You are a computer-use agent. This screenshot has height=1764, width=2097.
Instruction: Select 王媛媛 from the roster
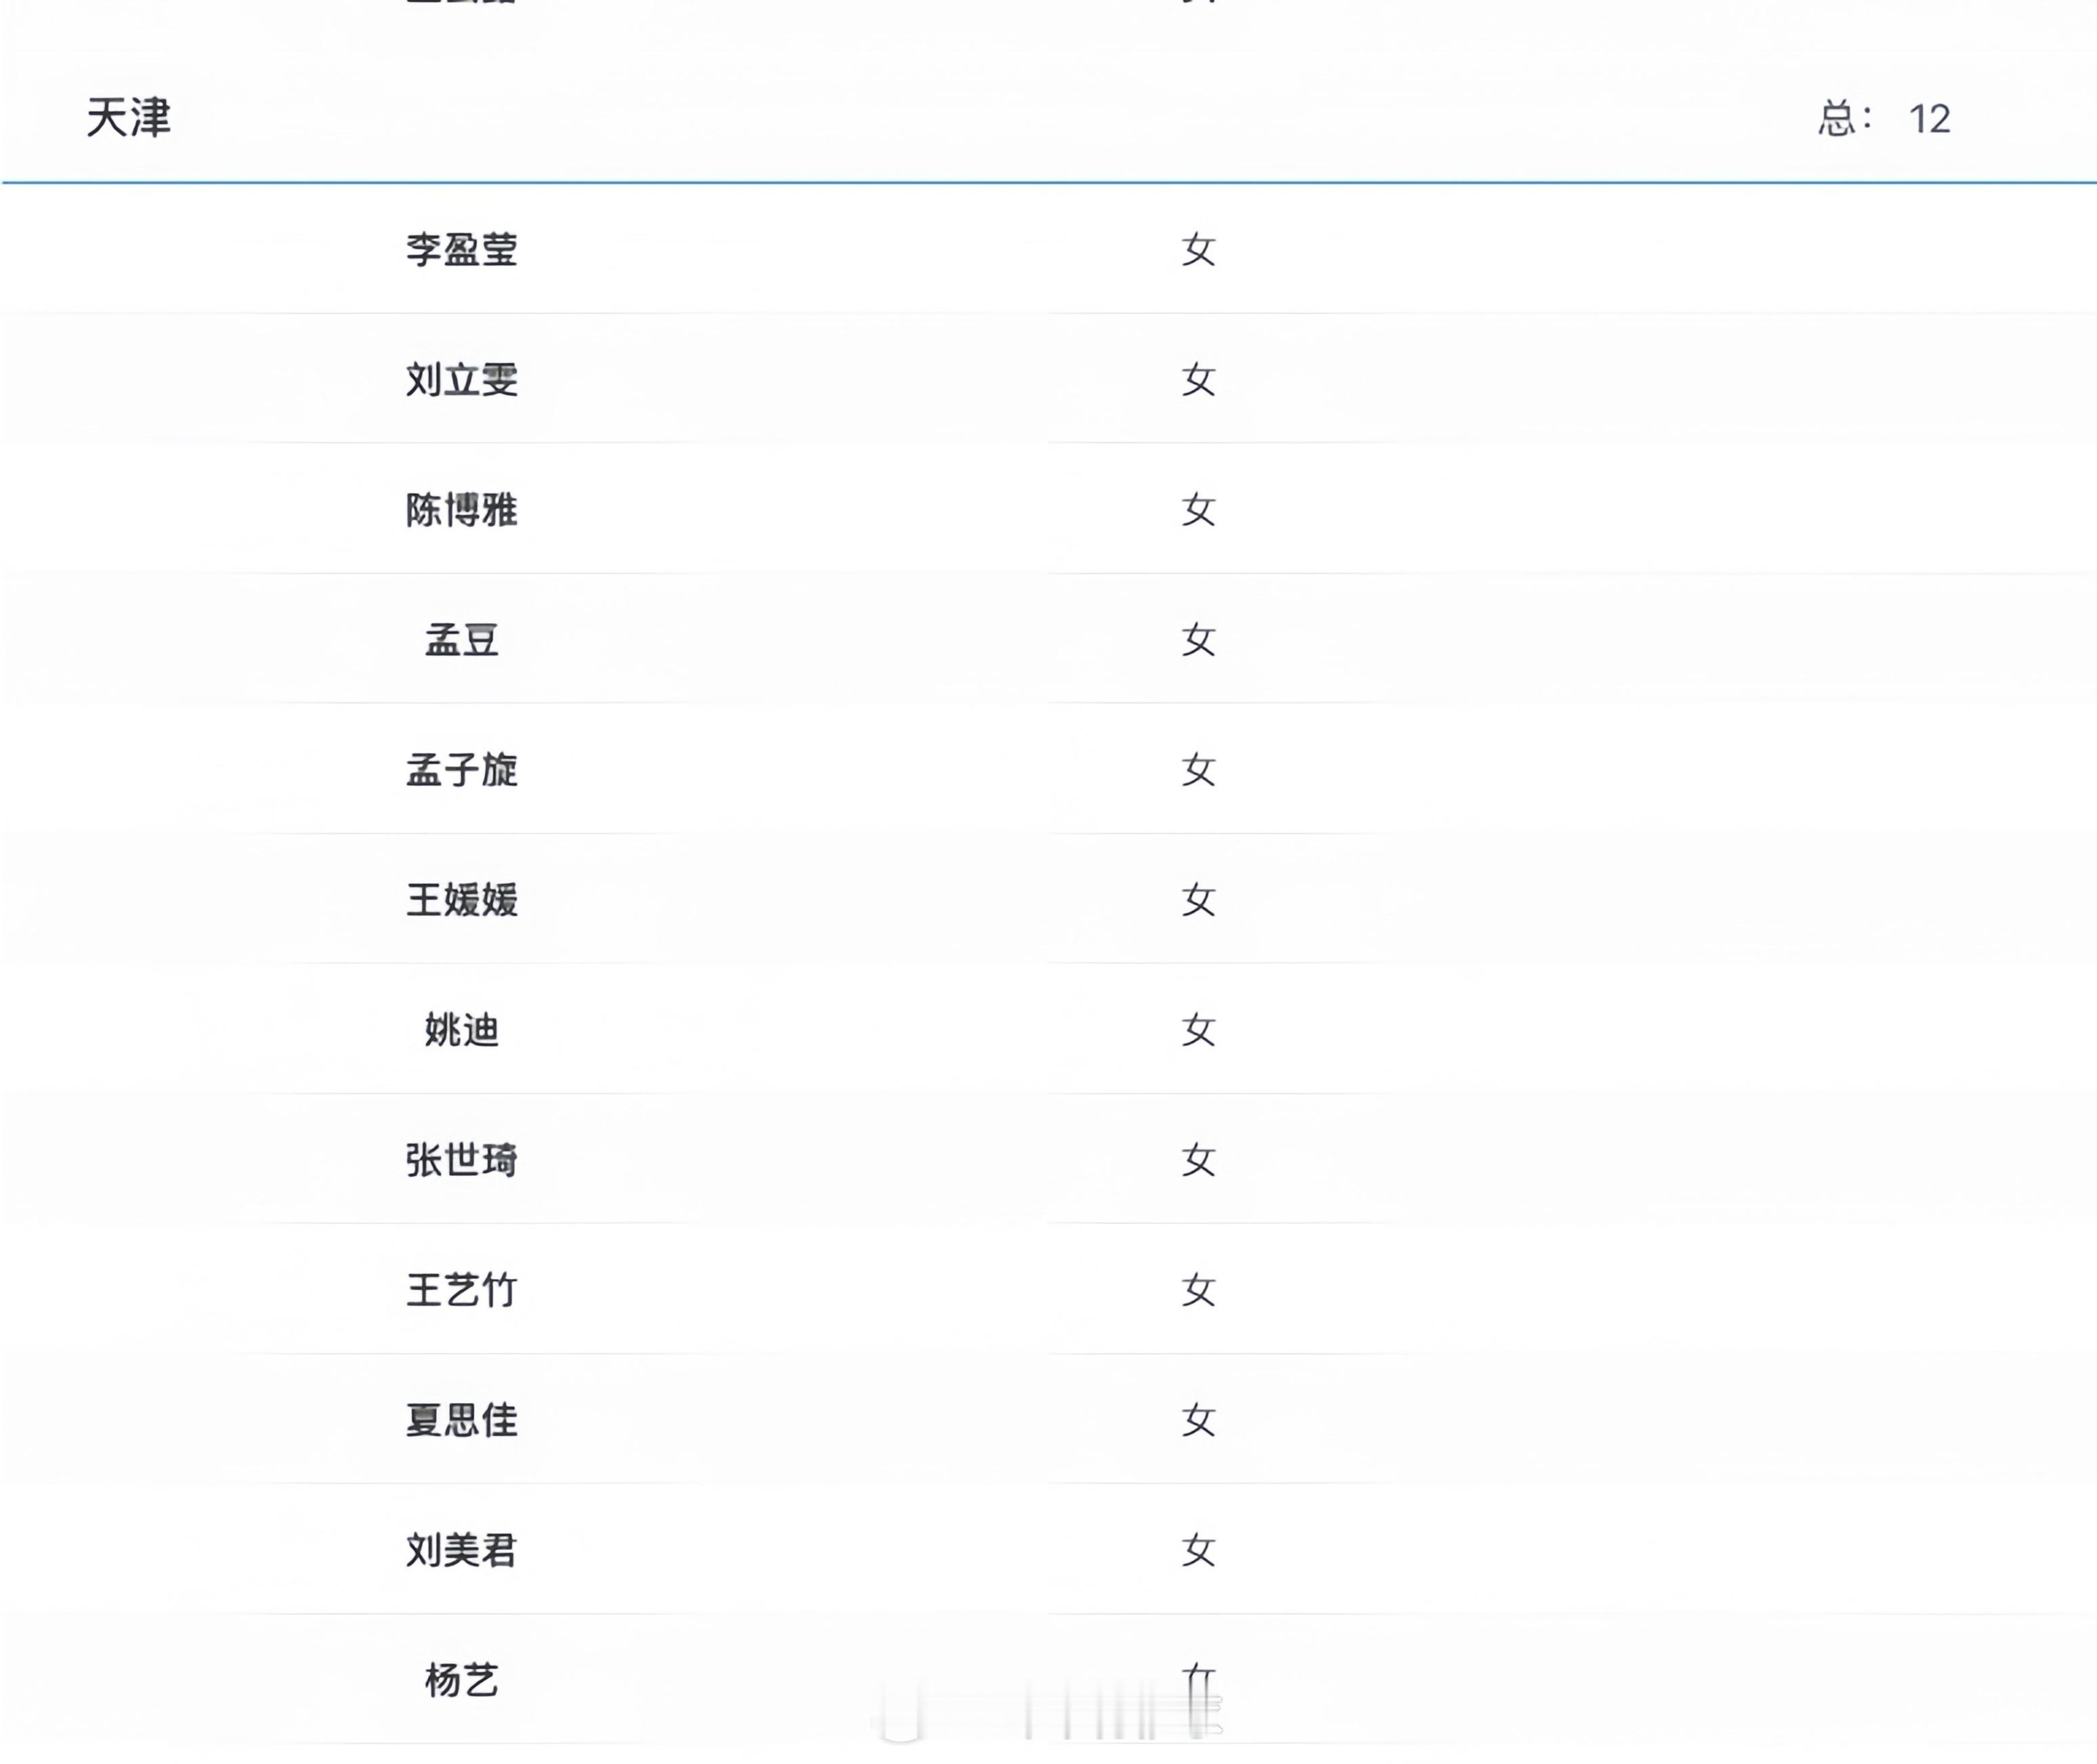(461, 900)
